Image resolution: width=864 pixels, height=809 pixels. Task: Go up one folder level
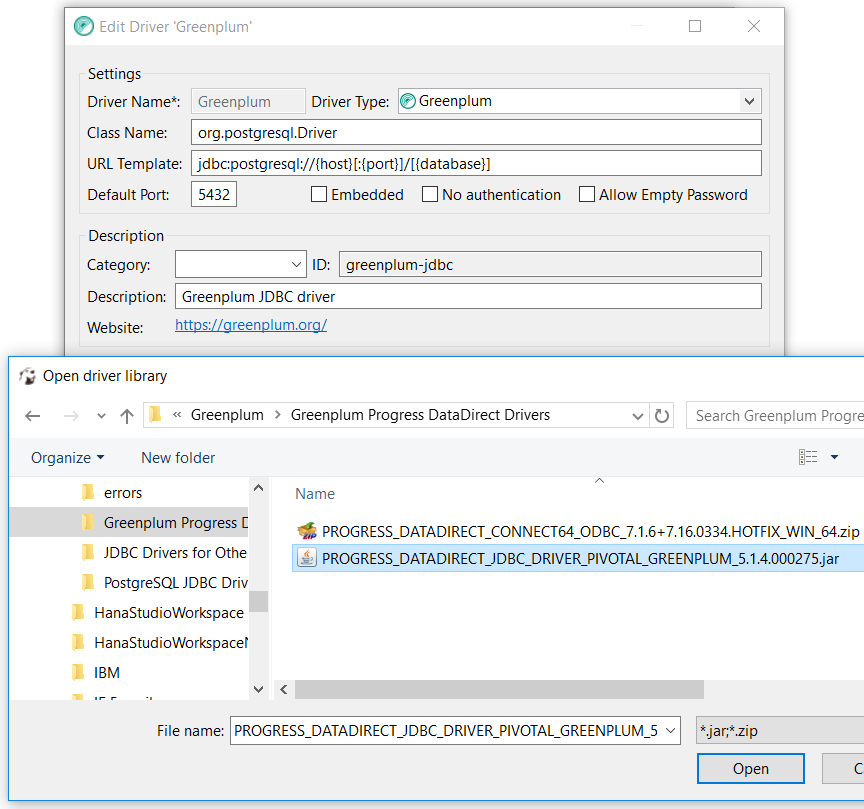click(127, 416)
